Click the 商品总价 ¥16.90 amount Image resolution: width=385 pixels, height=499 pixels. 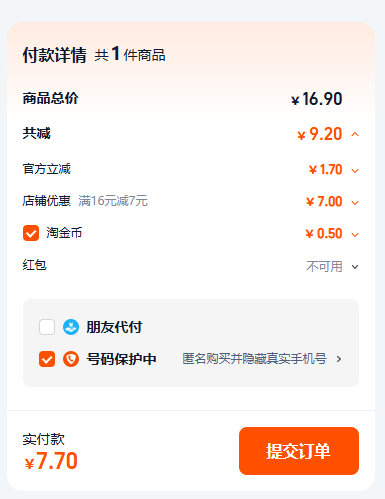point(317,99)
